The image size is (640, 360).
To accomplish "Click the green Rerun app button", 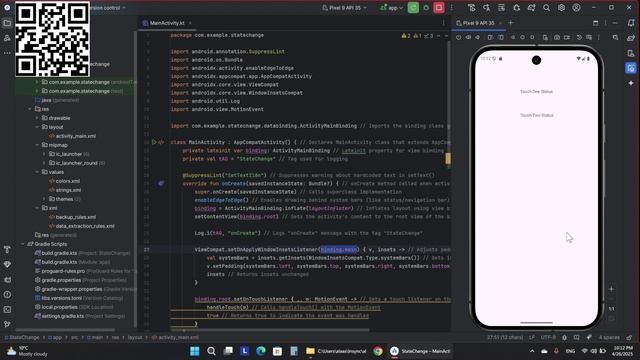I will [x=413, y=8].
